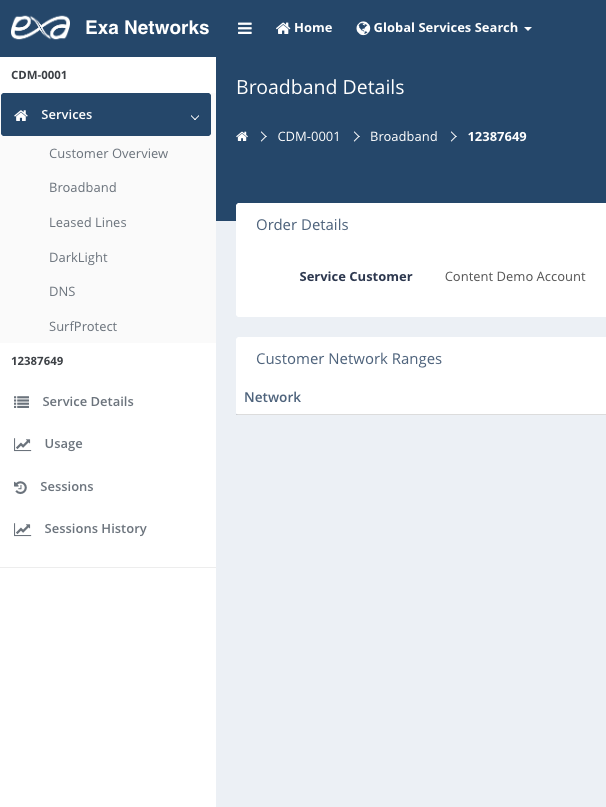Collapse the Services section chevron

click(194, 117)
